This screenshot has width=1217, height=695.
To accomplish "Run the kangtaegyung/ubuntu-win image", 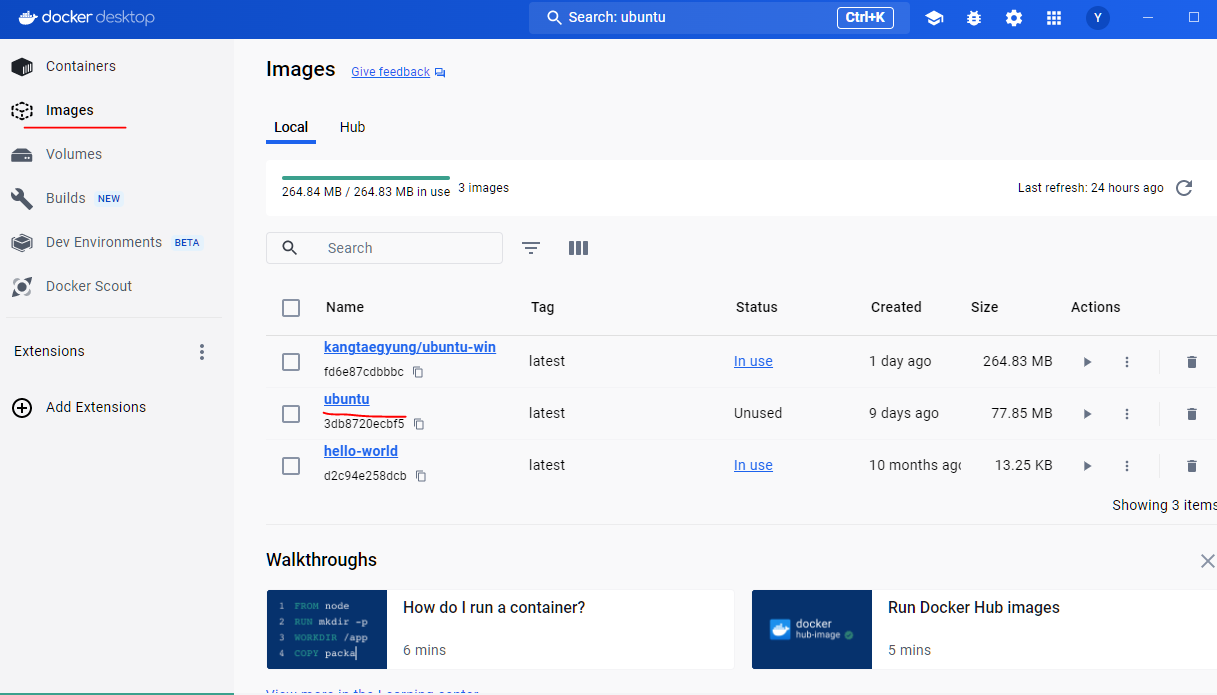I will 1087,362.
